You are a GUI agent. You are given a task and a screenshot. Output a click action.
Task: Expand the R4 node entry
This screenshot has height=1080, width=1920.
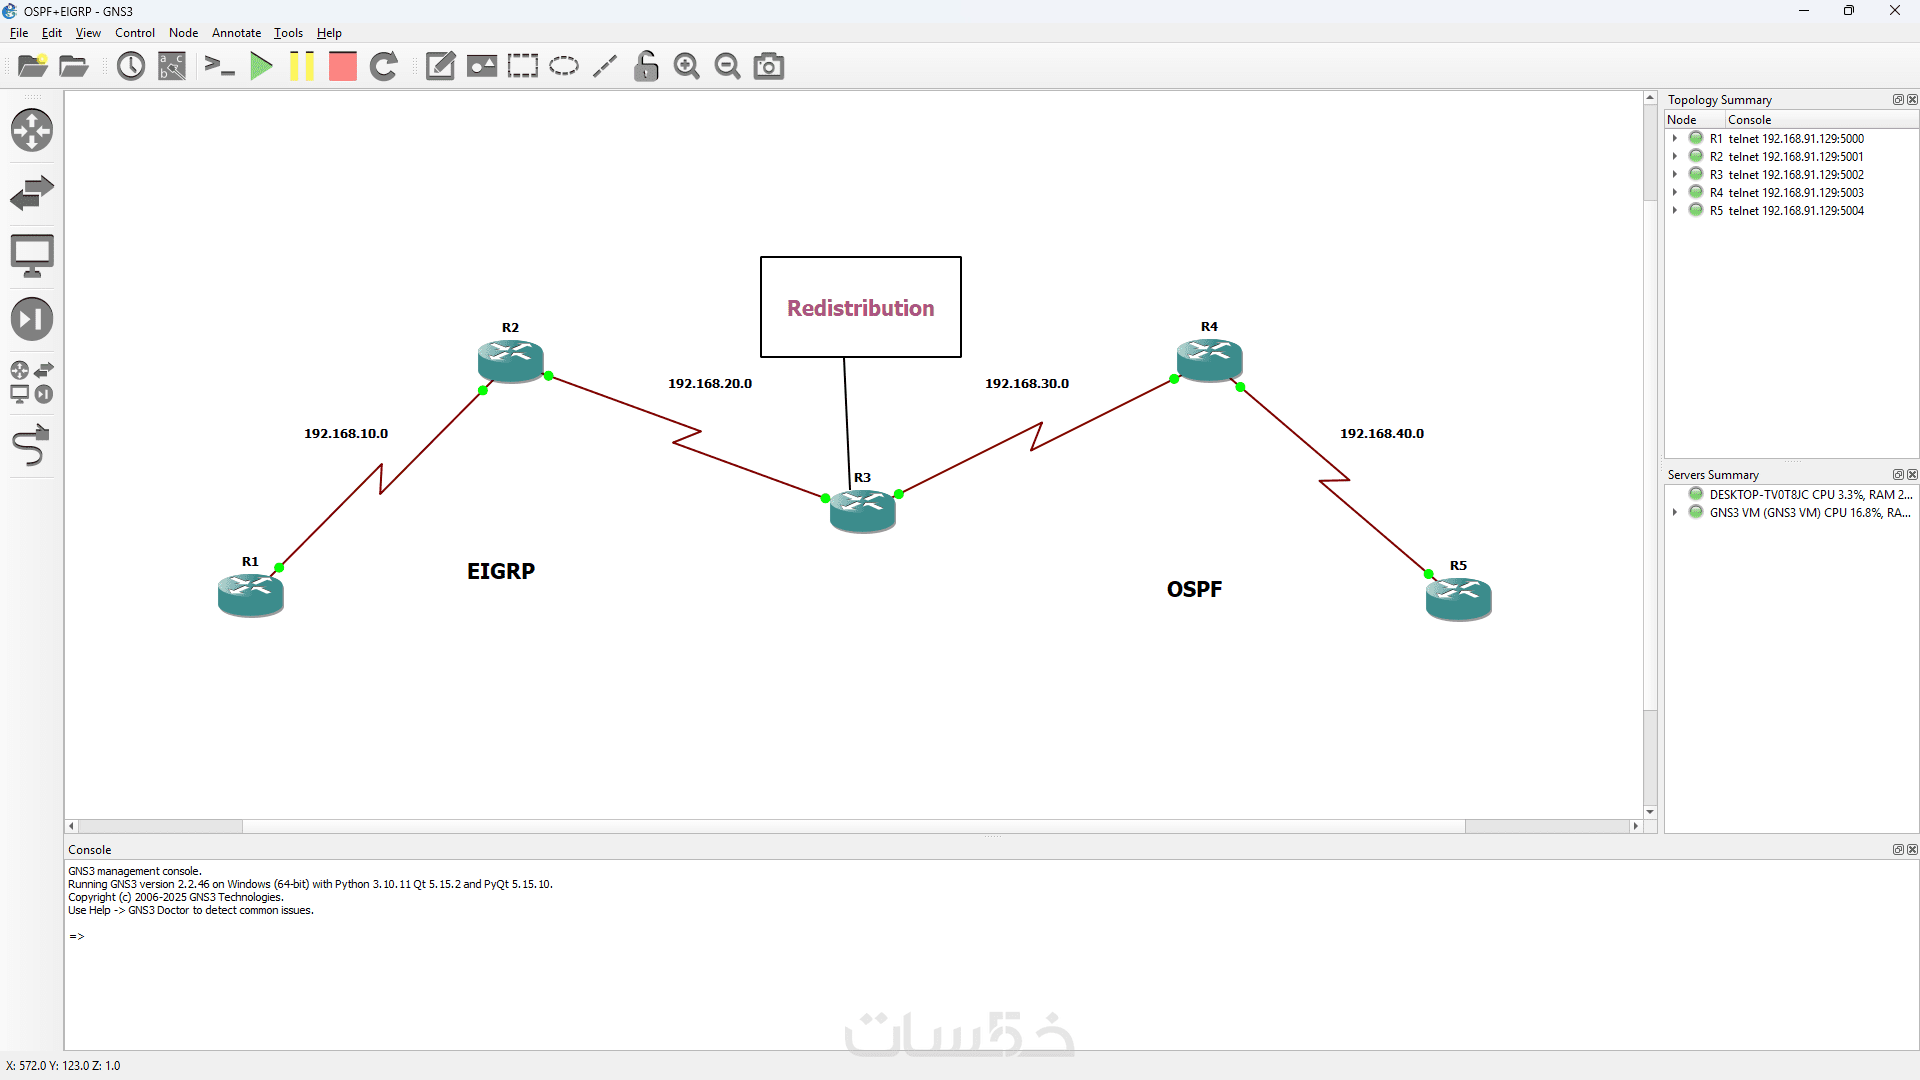[x=1675, y=193]
